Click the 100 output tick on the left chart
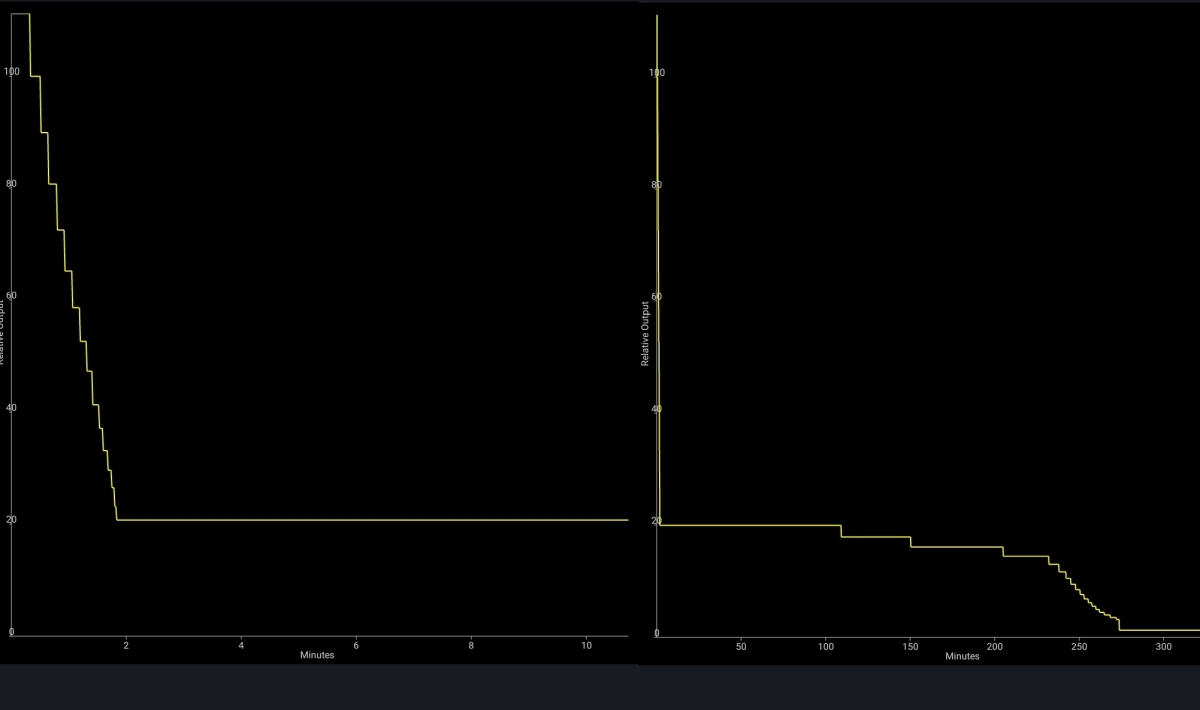The height and width of the screenshot is (710, 1200). point(11,71)
